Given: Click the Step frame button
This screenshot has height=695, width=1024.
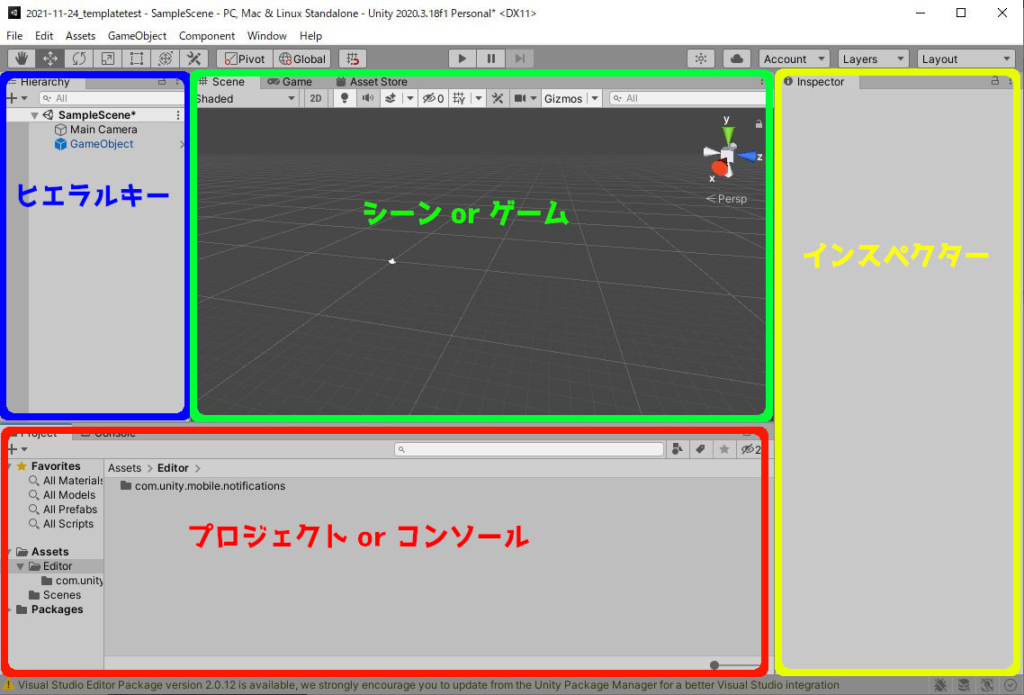Looking at the screenshot, I should (x=520, y=59).
